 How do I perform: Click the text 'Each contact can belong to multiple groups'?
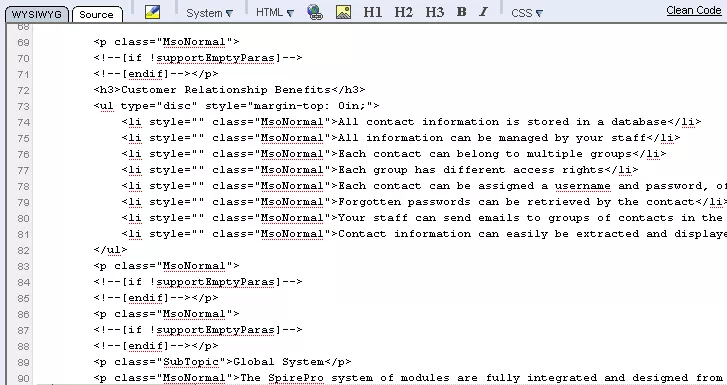tap(485, 154)
